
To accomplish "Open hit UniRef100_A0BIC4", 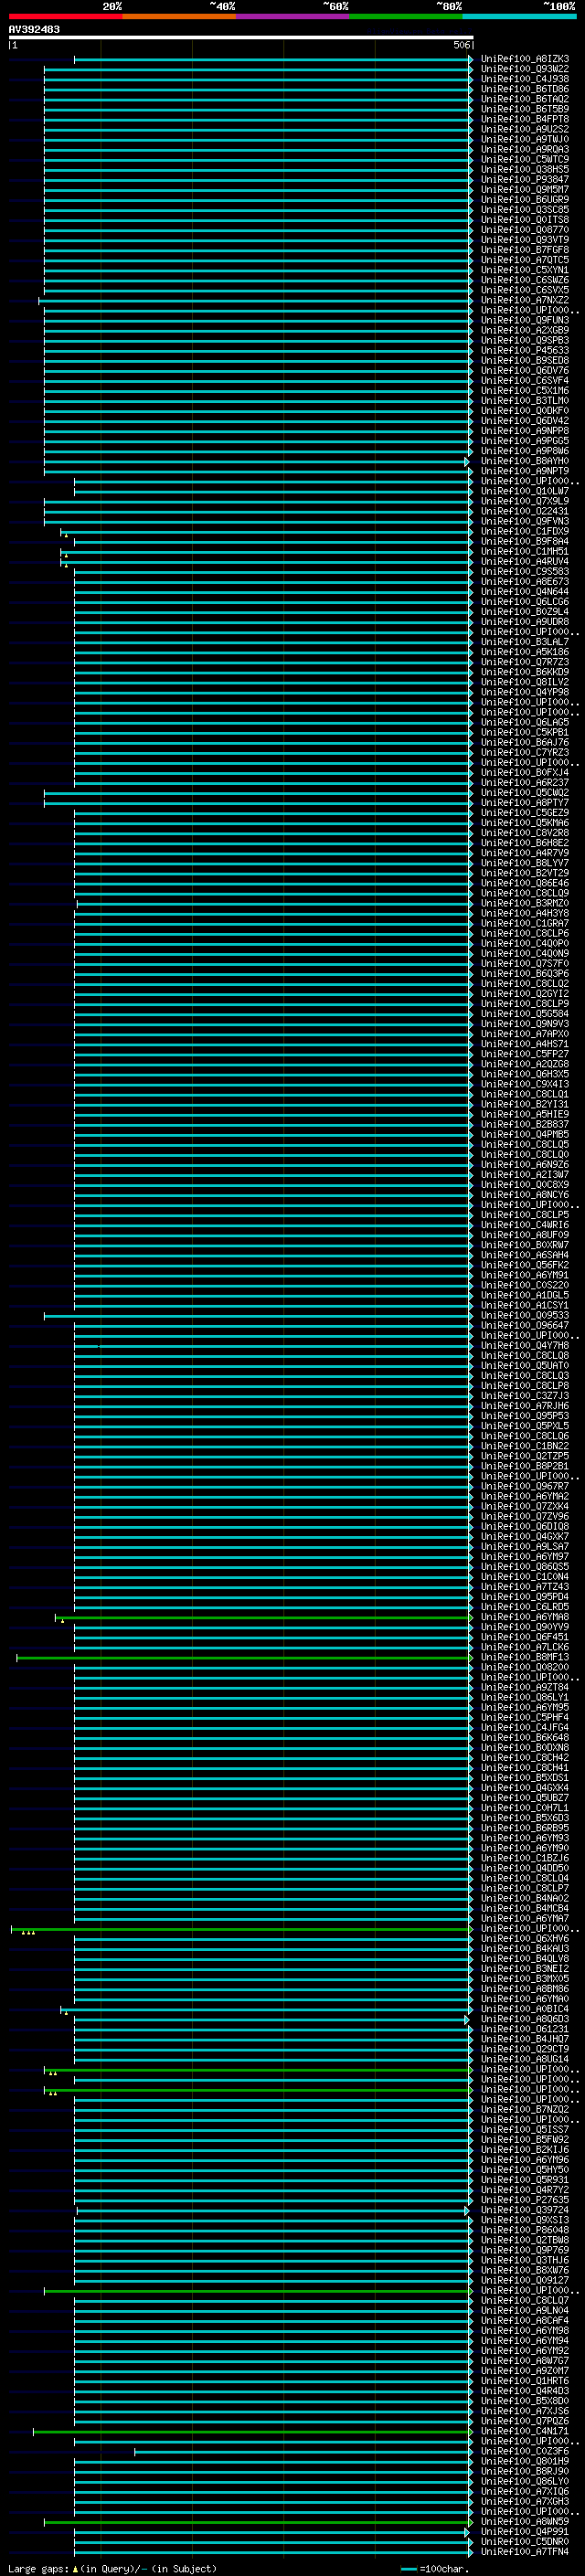I will coord(525,2008).
